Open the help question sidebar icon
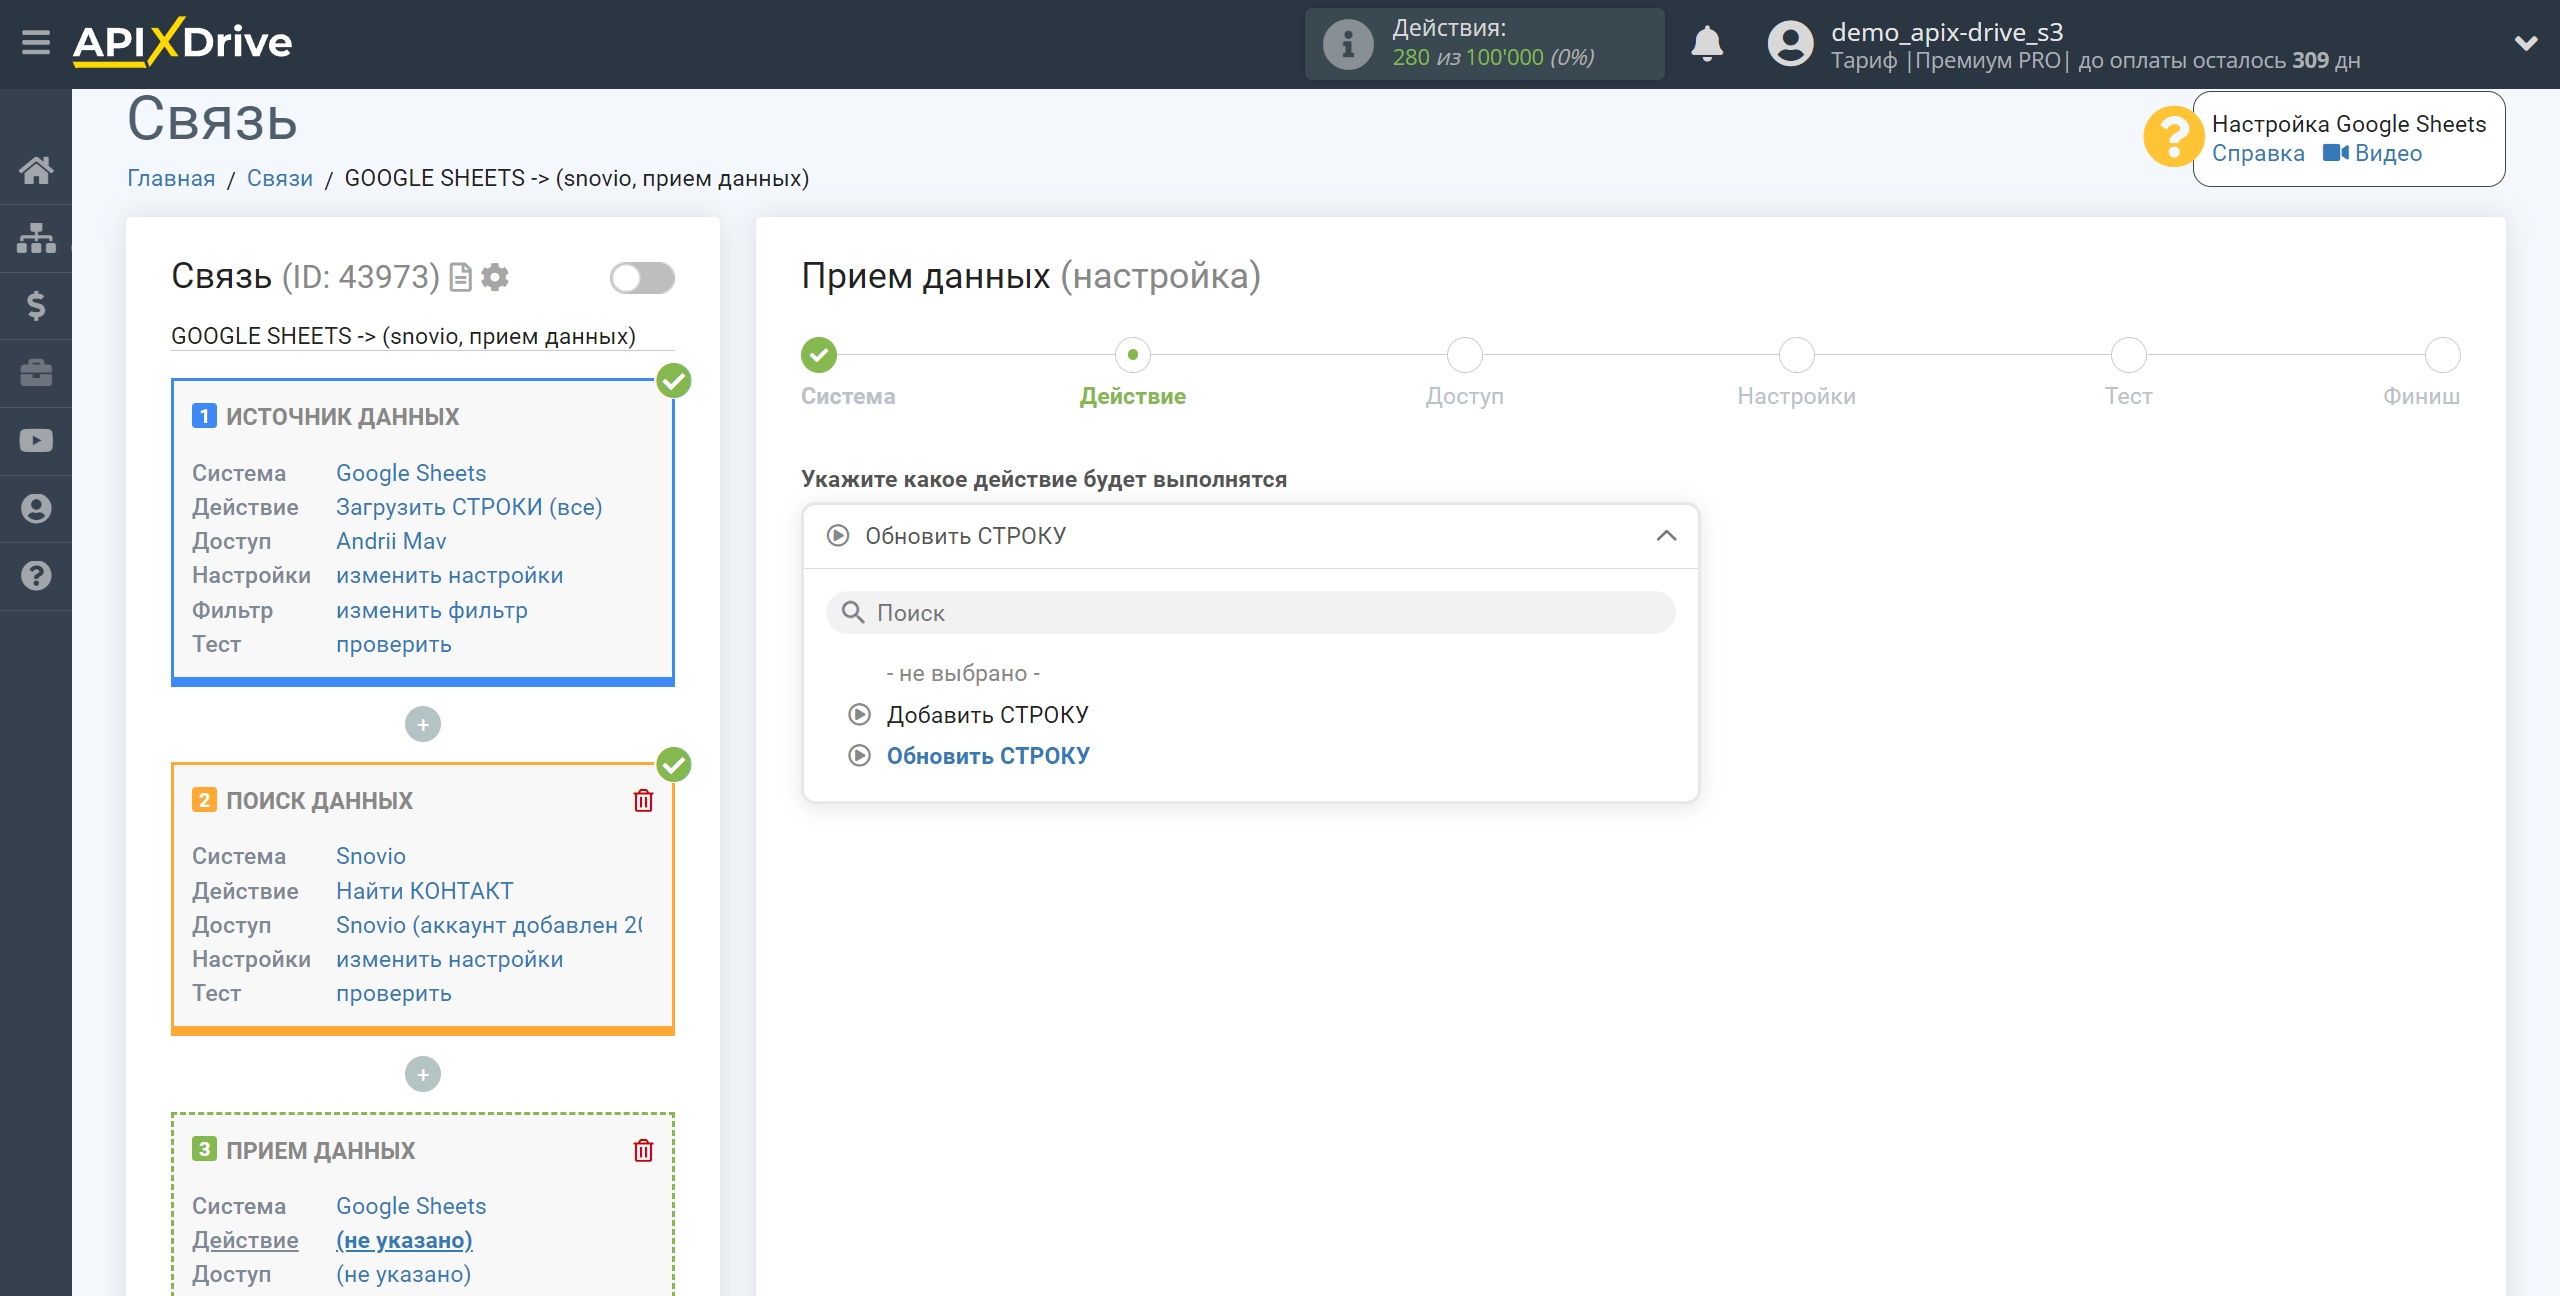The height and width of the screenshot is (1296, 2560). tap(36, 576)
